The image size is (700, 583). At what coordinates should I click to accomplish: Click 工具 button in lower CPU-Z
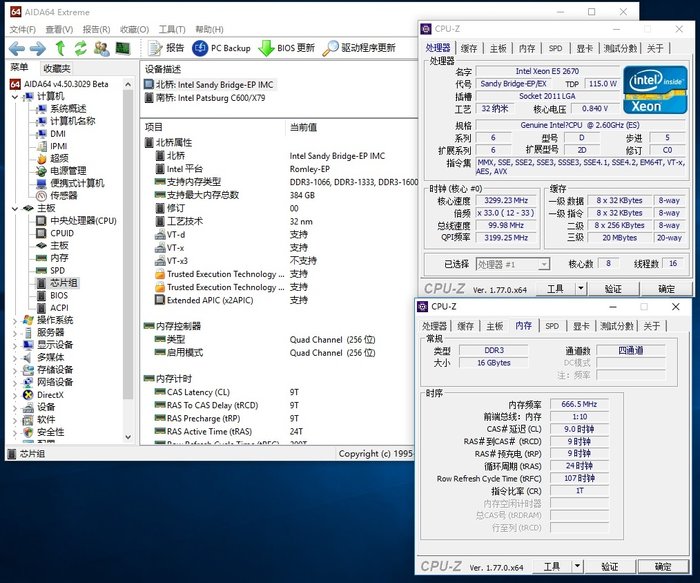552,566
